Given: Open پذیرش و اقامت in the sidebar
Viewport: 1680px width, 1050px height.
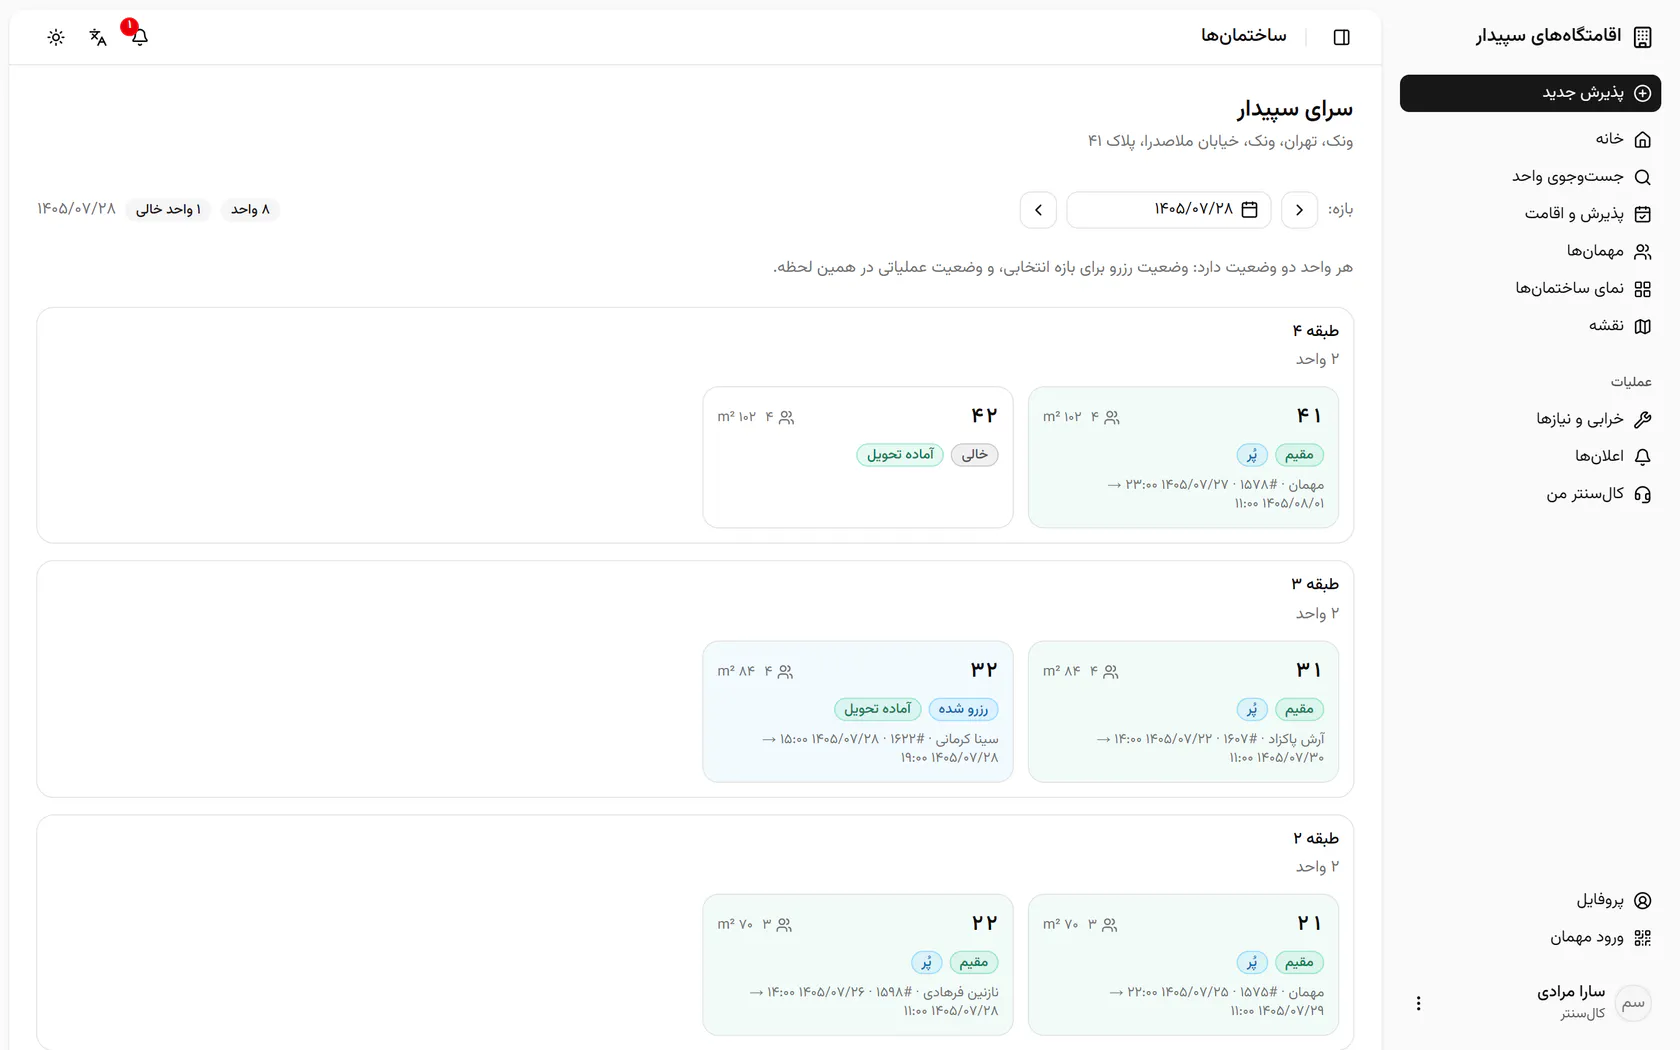Looking at the screenshot, I should [1530, 214].
